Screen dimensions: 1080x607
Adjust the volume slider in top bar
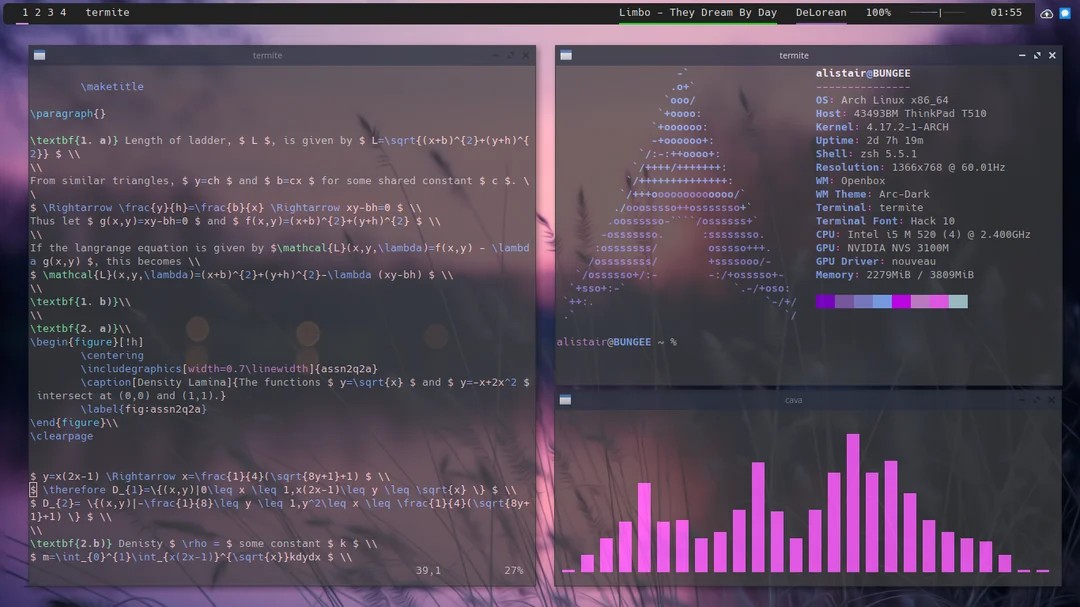tap(938, 12)
